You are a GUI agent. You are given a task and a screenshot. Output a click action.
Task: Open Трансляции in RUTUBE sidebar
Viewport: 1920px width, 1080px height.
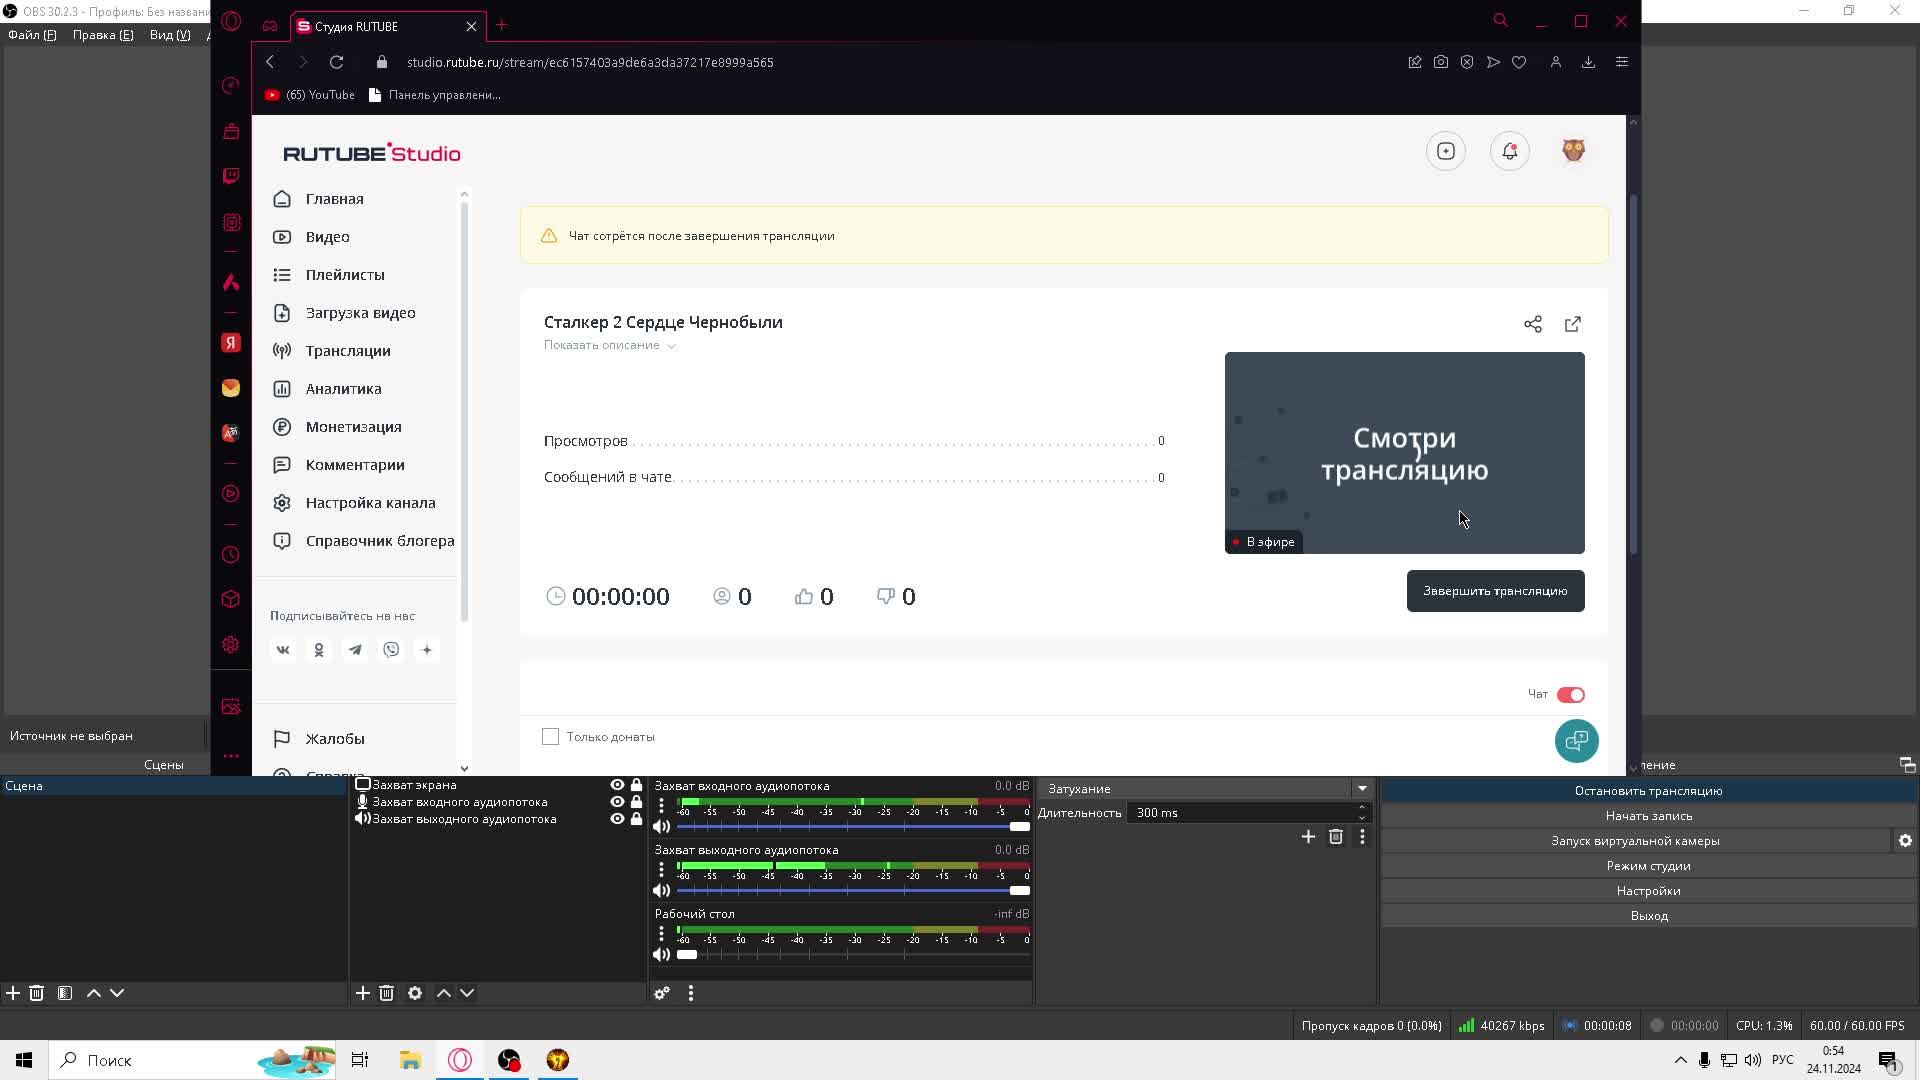(347, 351)
